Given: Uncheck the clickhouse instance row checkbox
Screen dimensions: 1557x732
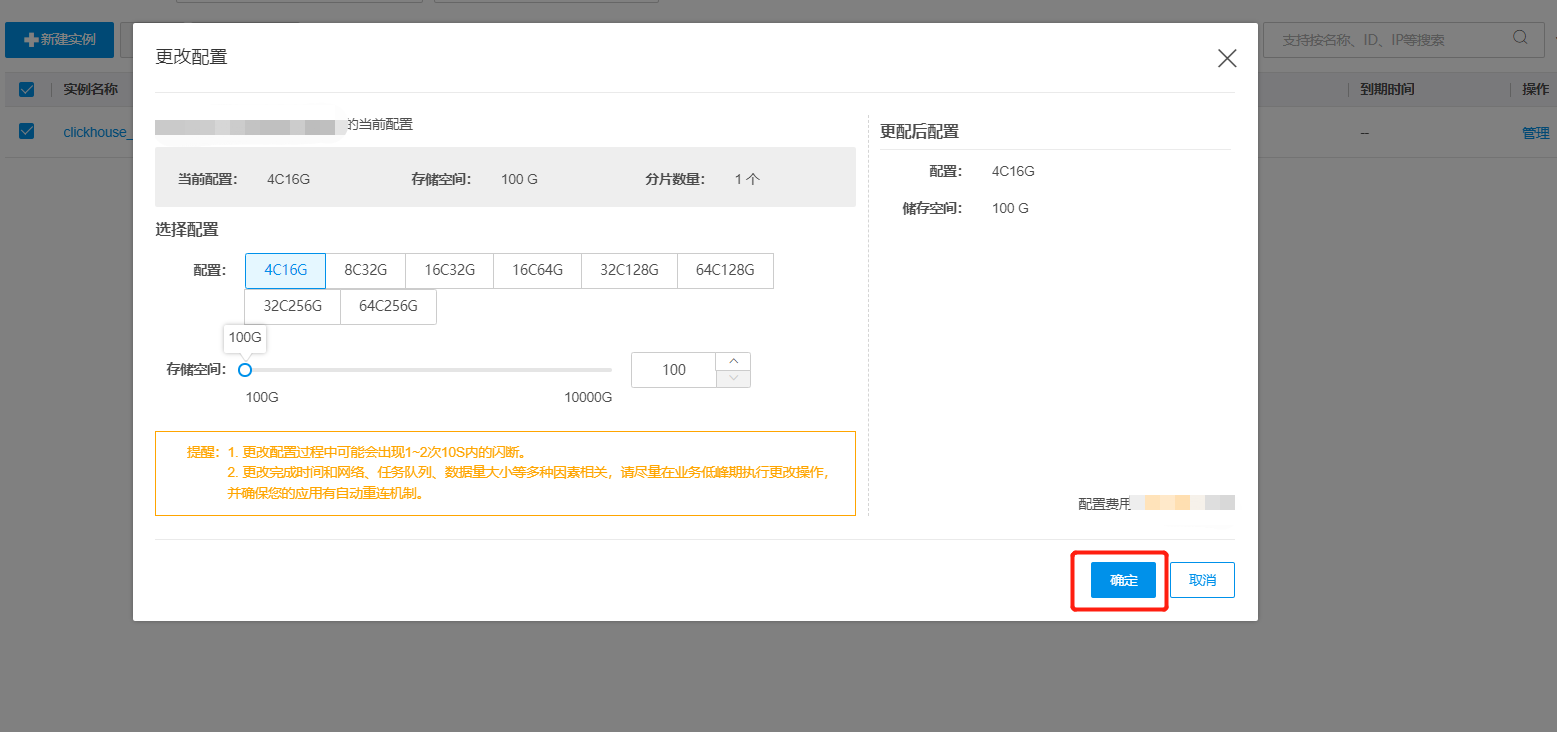Looking at the screenshot, I should [27, 131].
